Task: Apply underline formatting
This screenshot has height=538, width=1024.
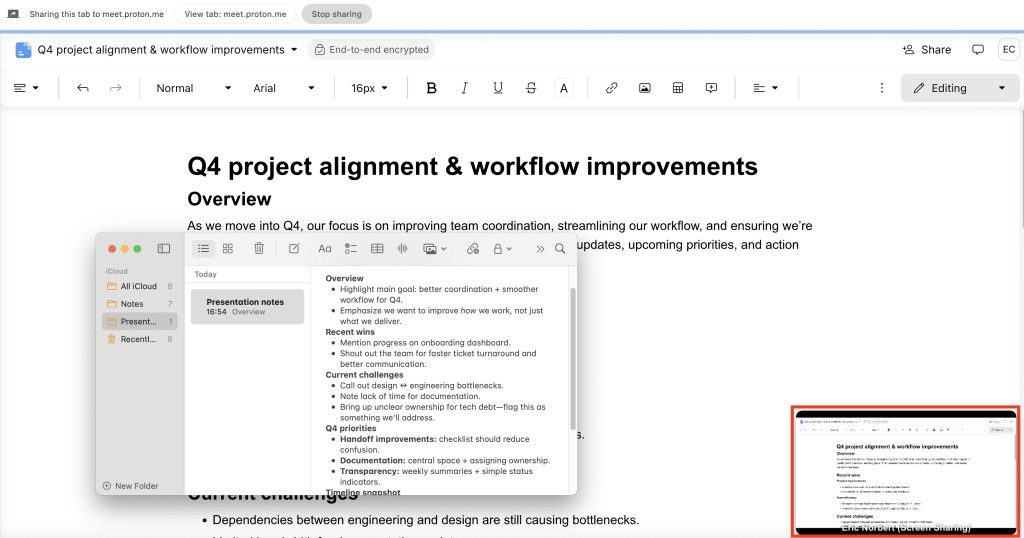Action: pos(498,88)
